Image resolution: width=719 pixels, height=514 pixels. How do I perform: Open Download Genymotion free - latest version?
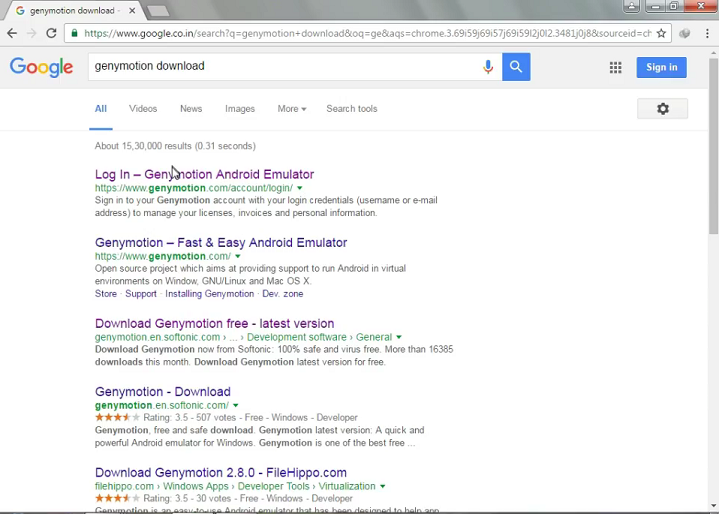click(215, 323)
